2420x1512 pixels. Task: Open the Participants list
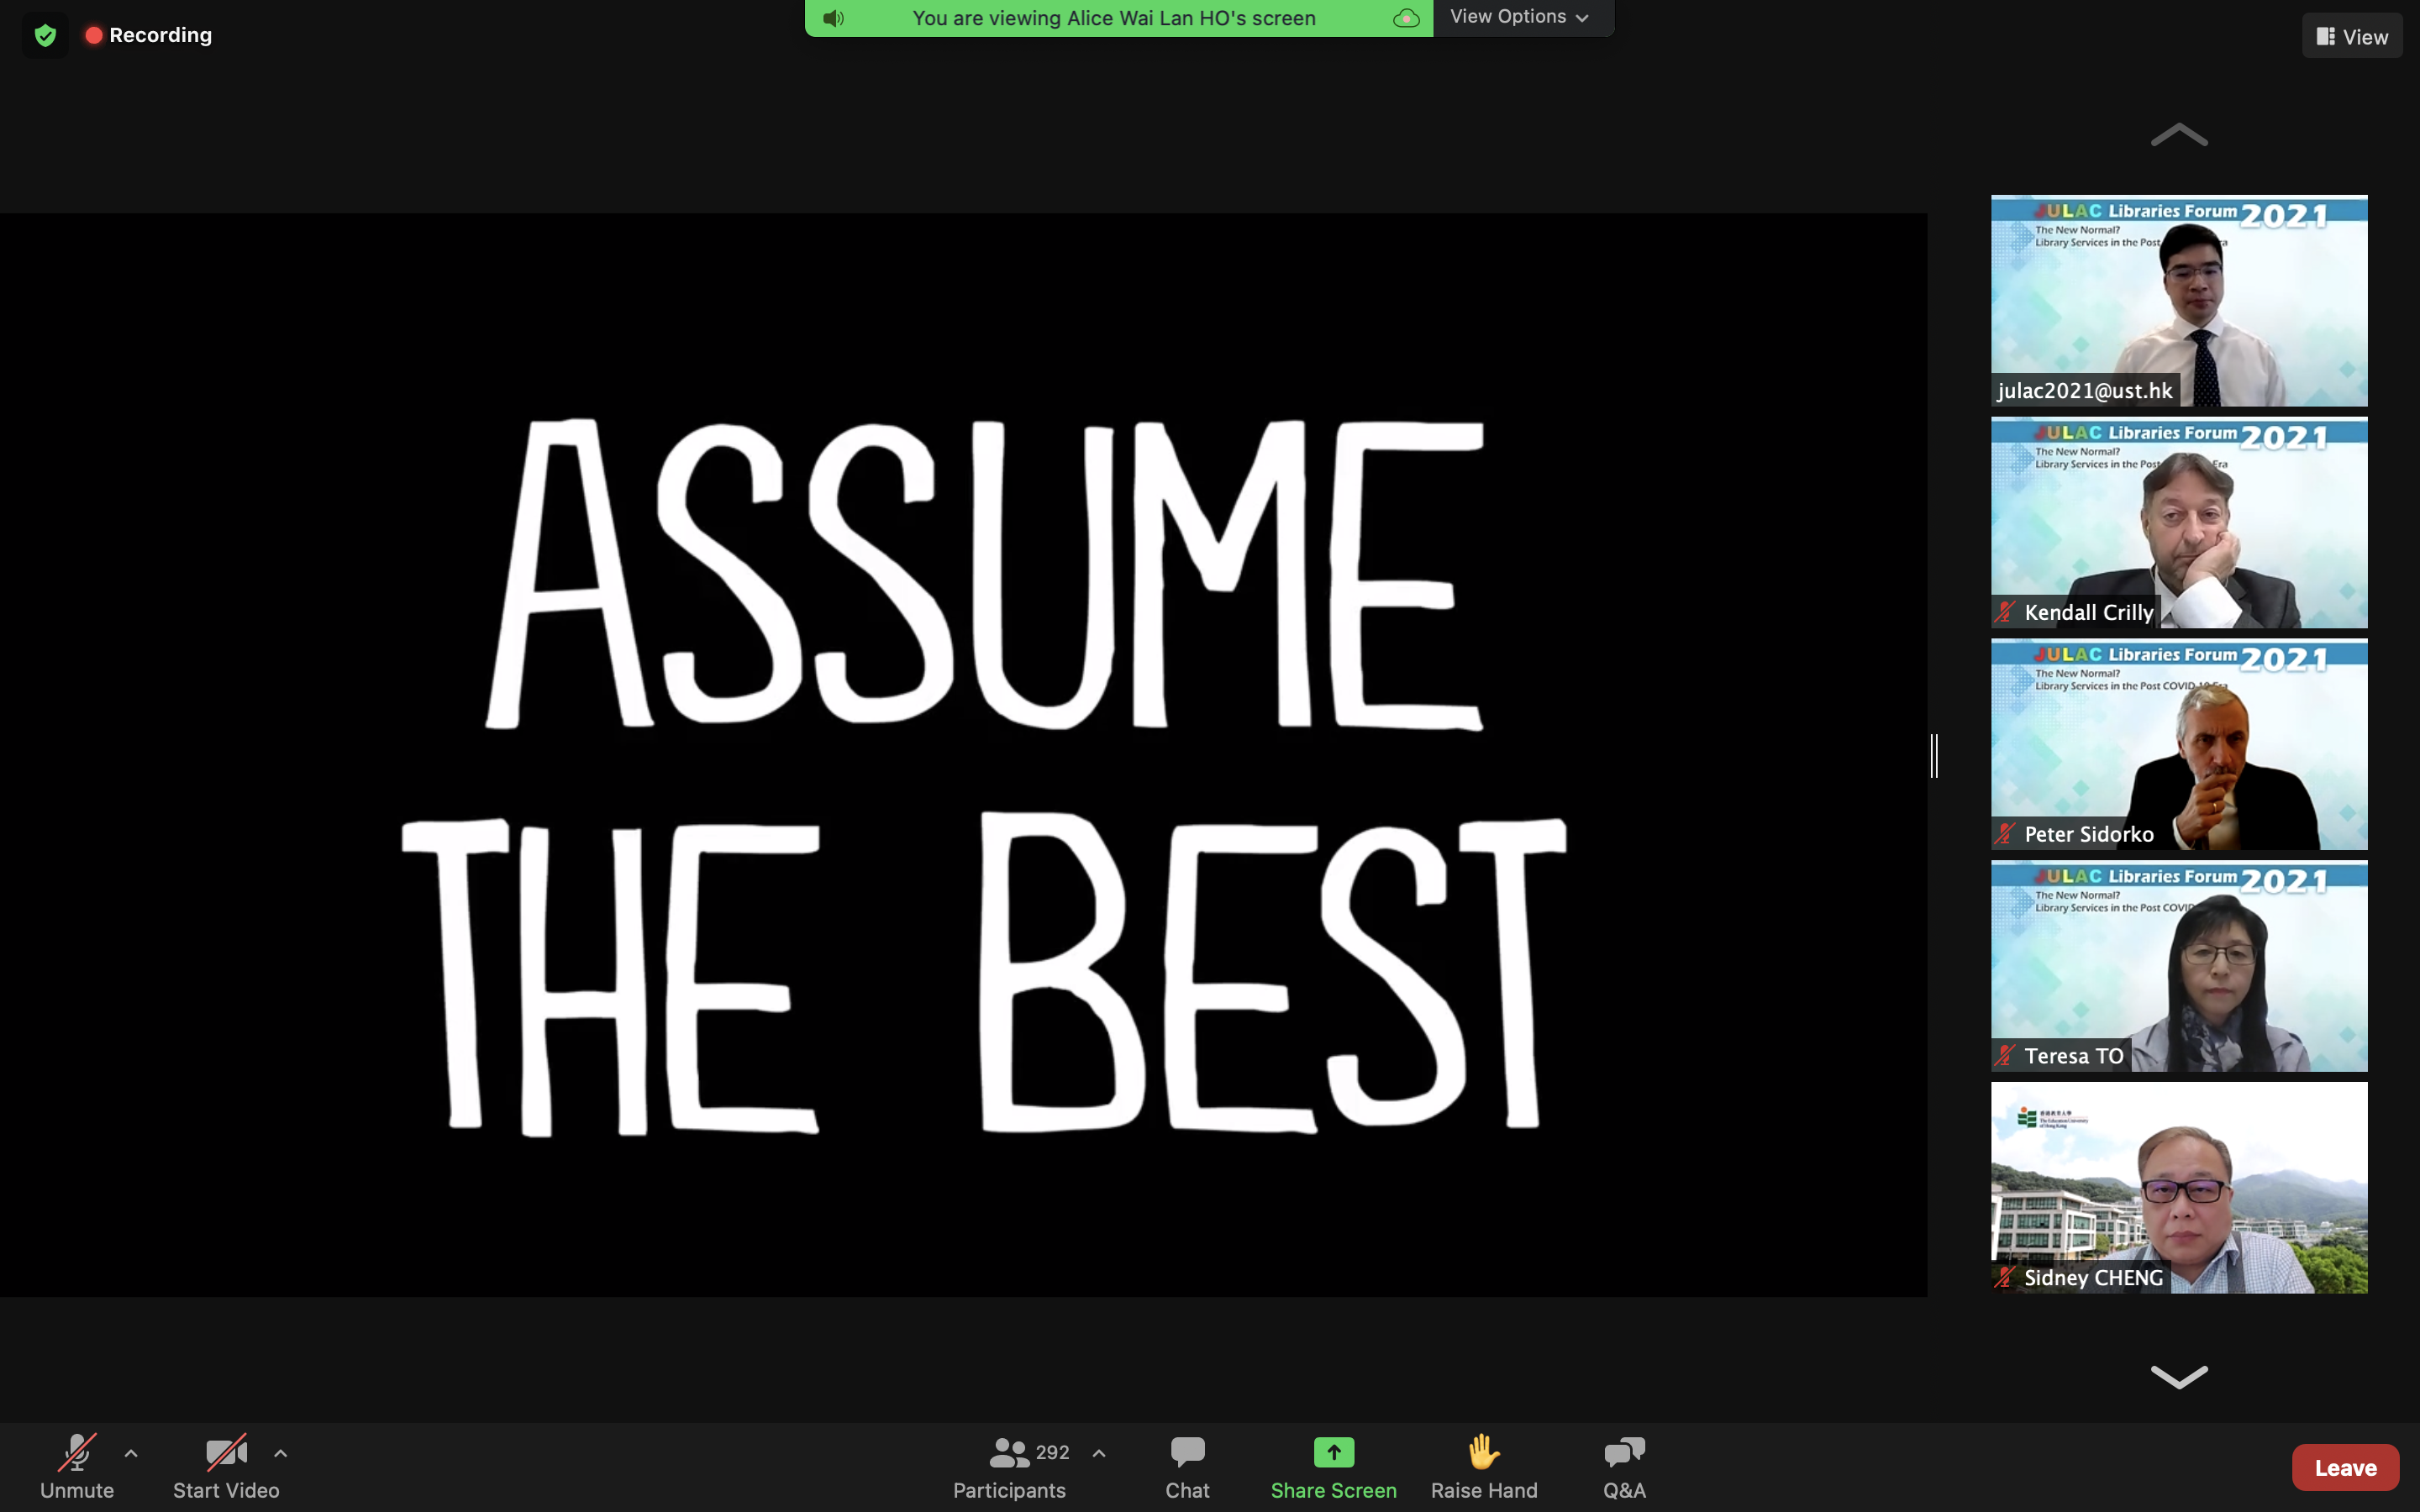click(1009, 1466)
